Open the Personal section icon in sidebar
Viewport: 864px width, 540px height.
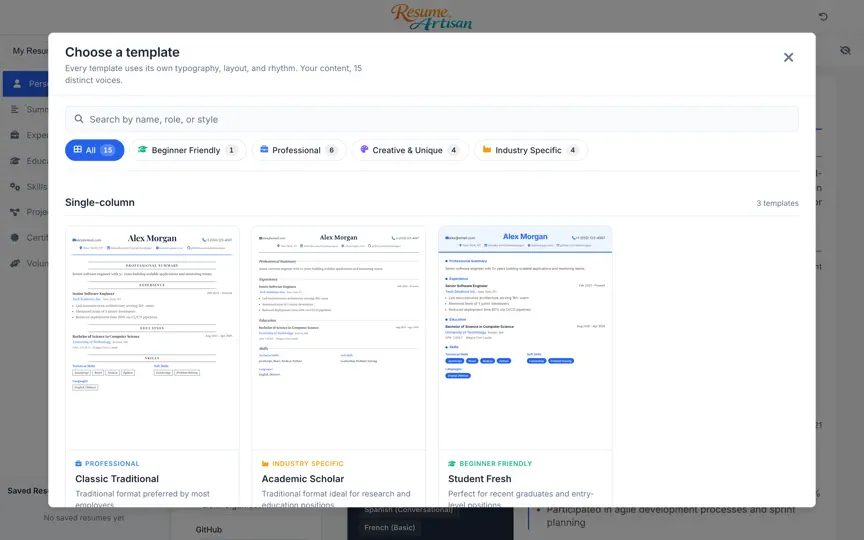[x=17, y=83]
